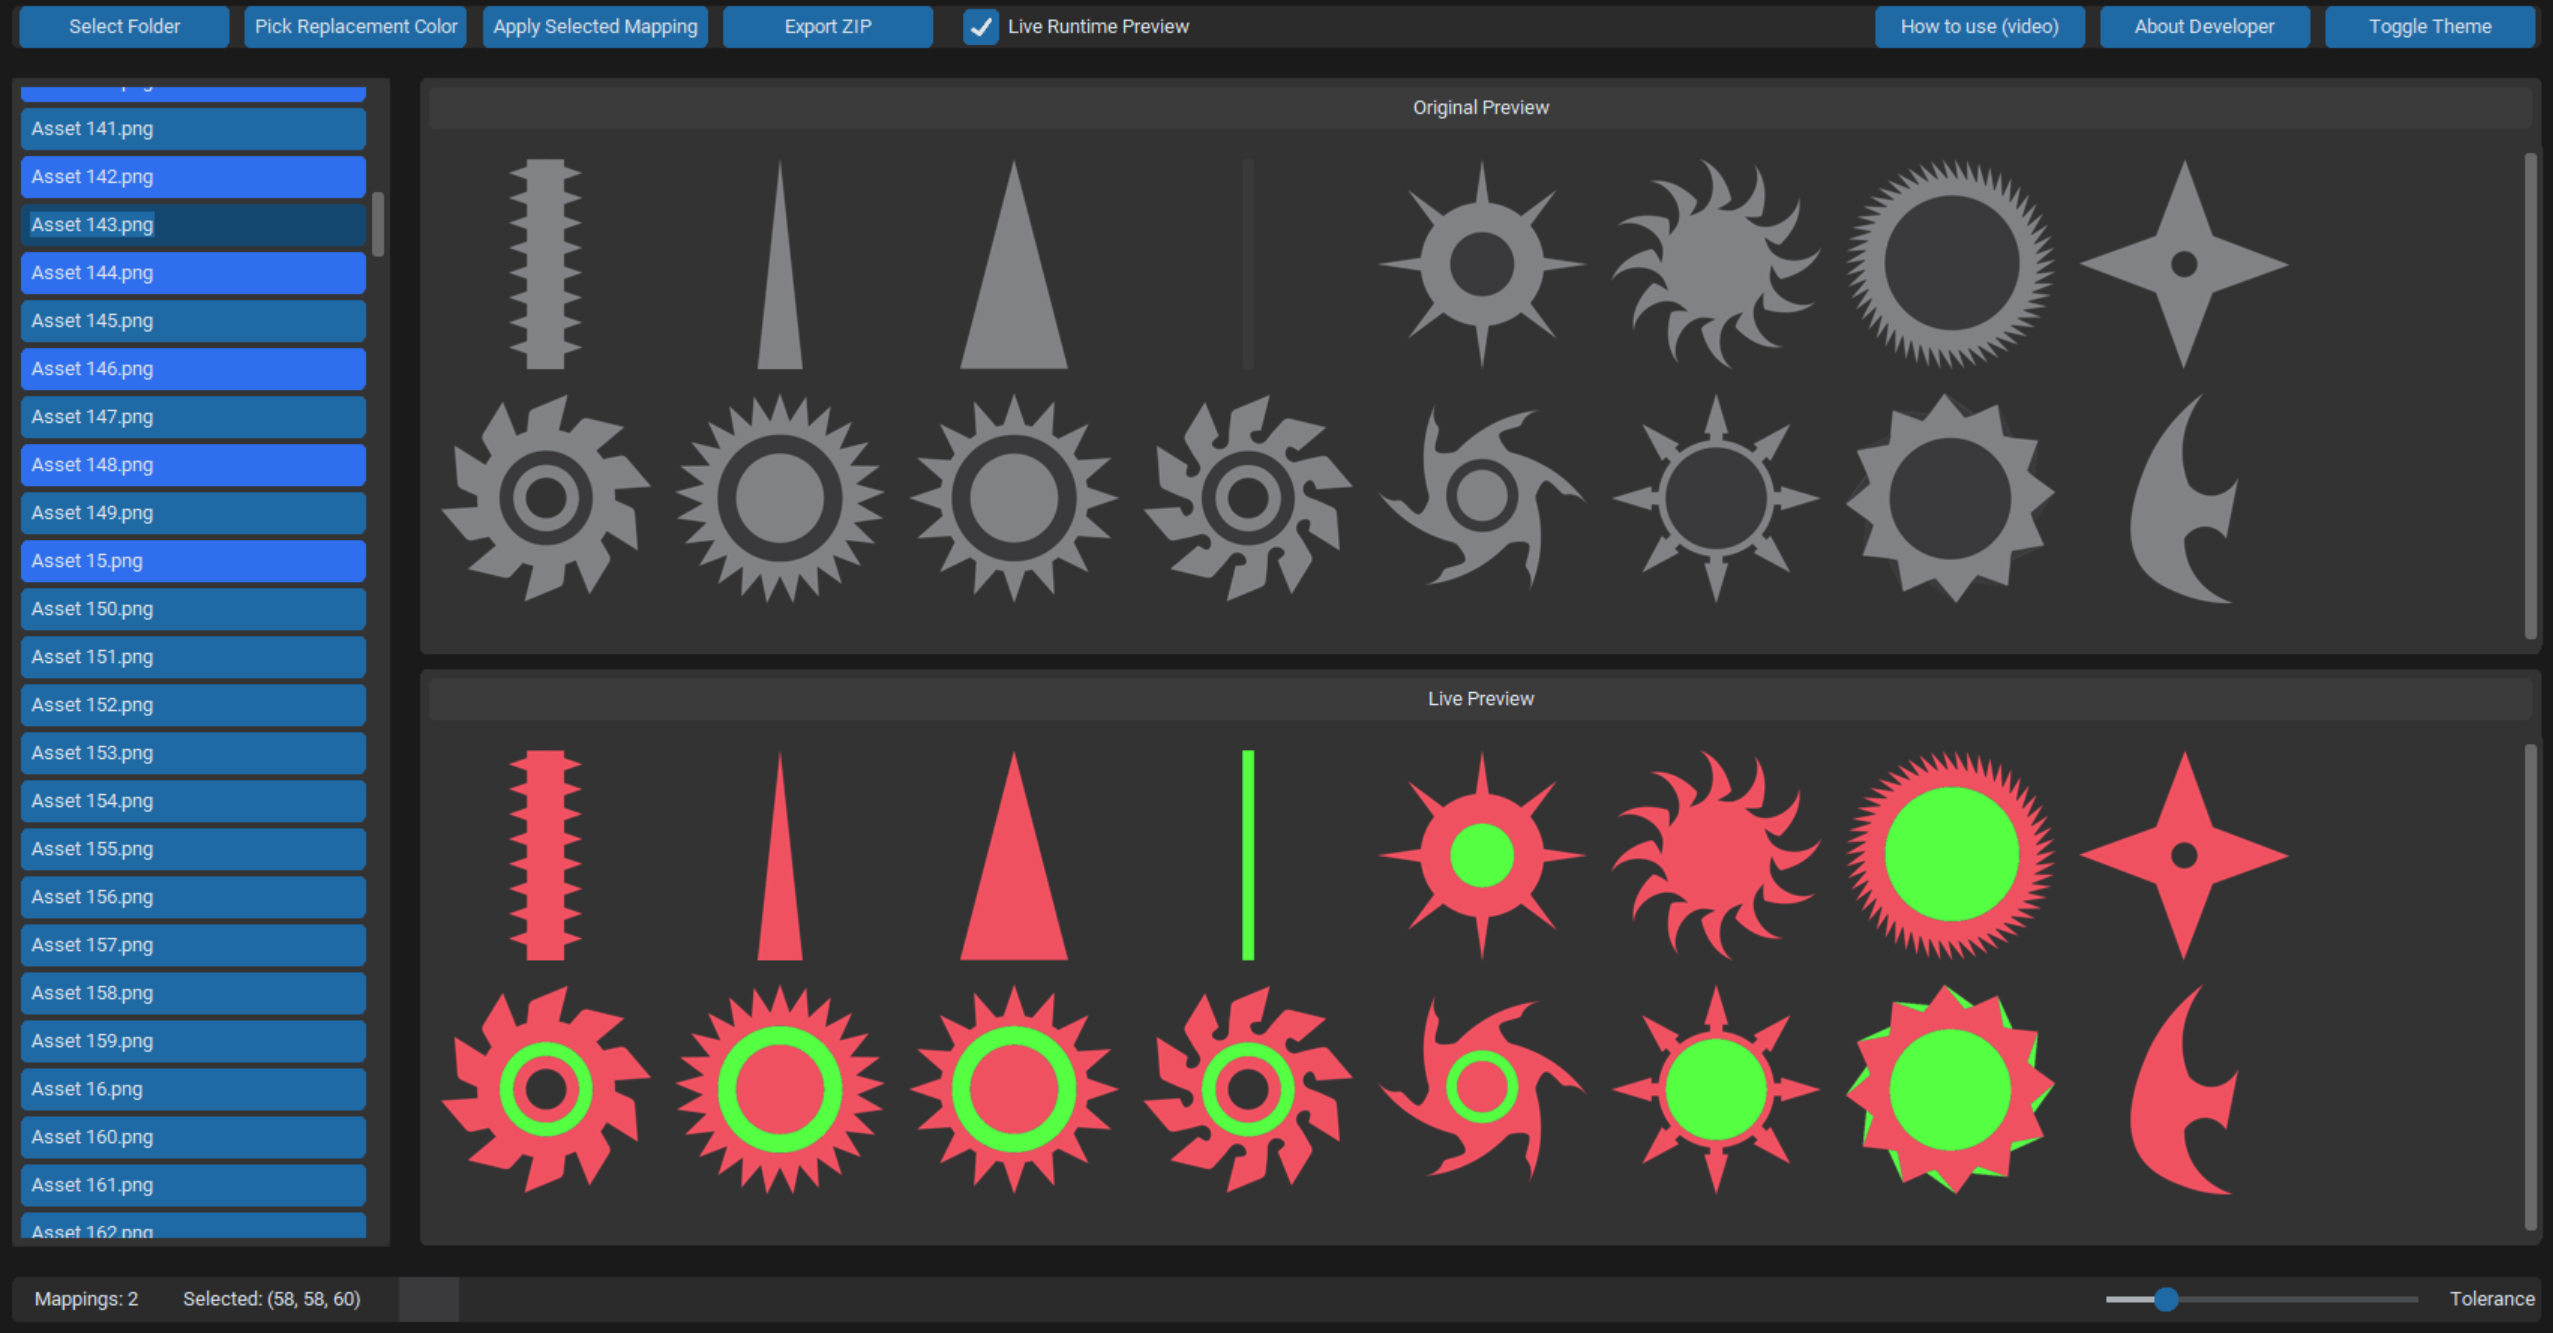
Task: Pick Asset 155.png from the list
Action: tap(193, 849)
